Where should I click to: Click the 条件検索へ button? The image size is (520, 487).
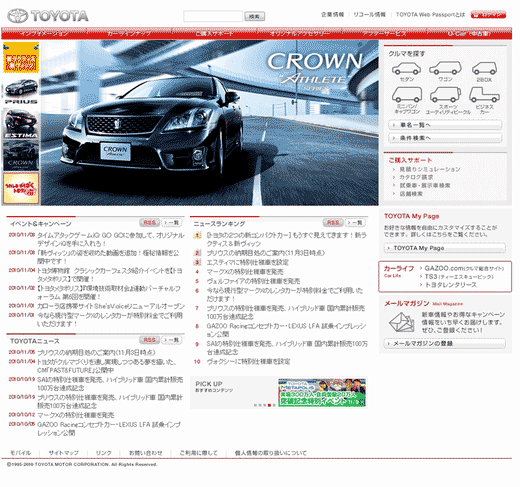pyautogui.click(x=445, y=138)
